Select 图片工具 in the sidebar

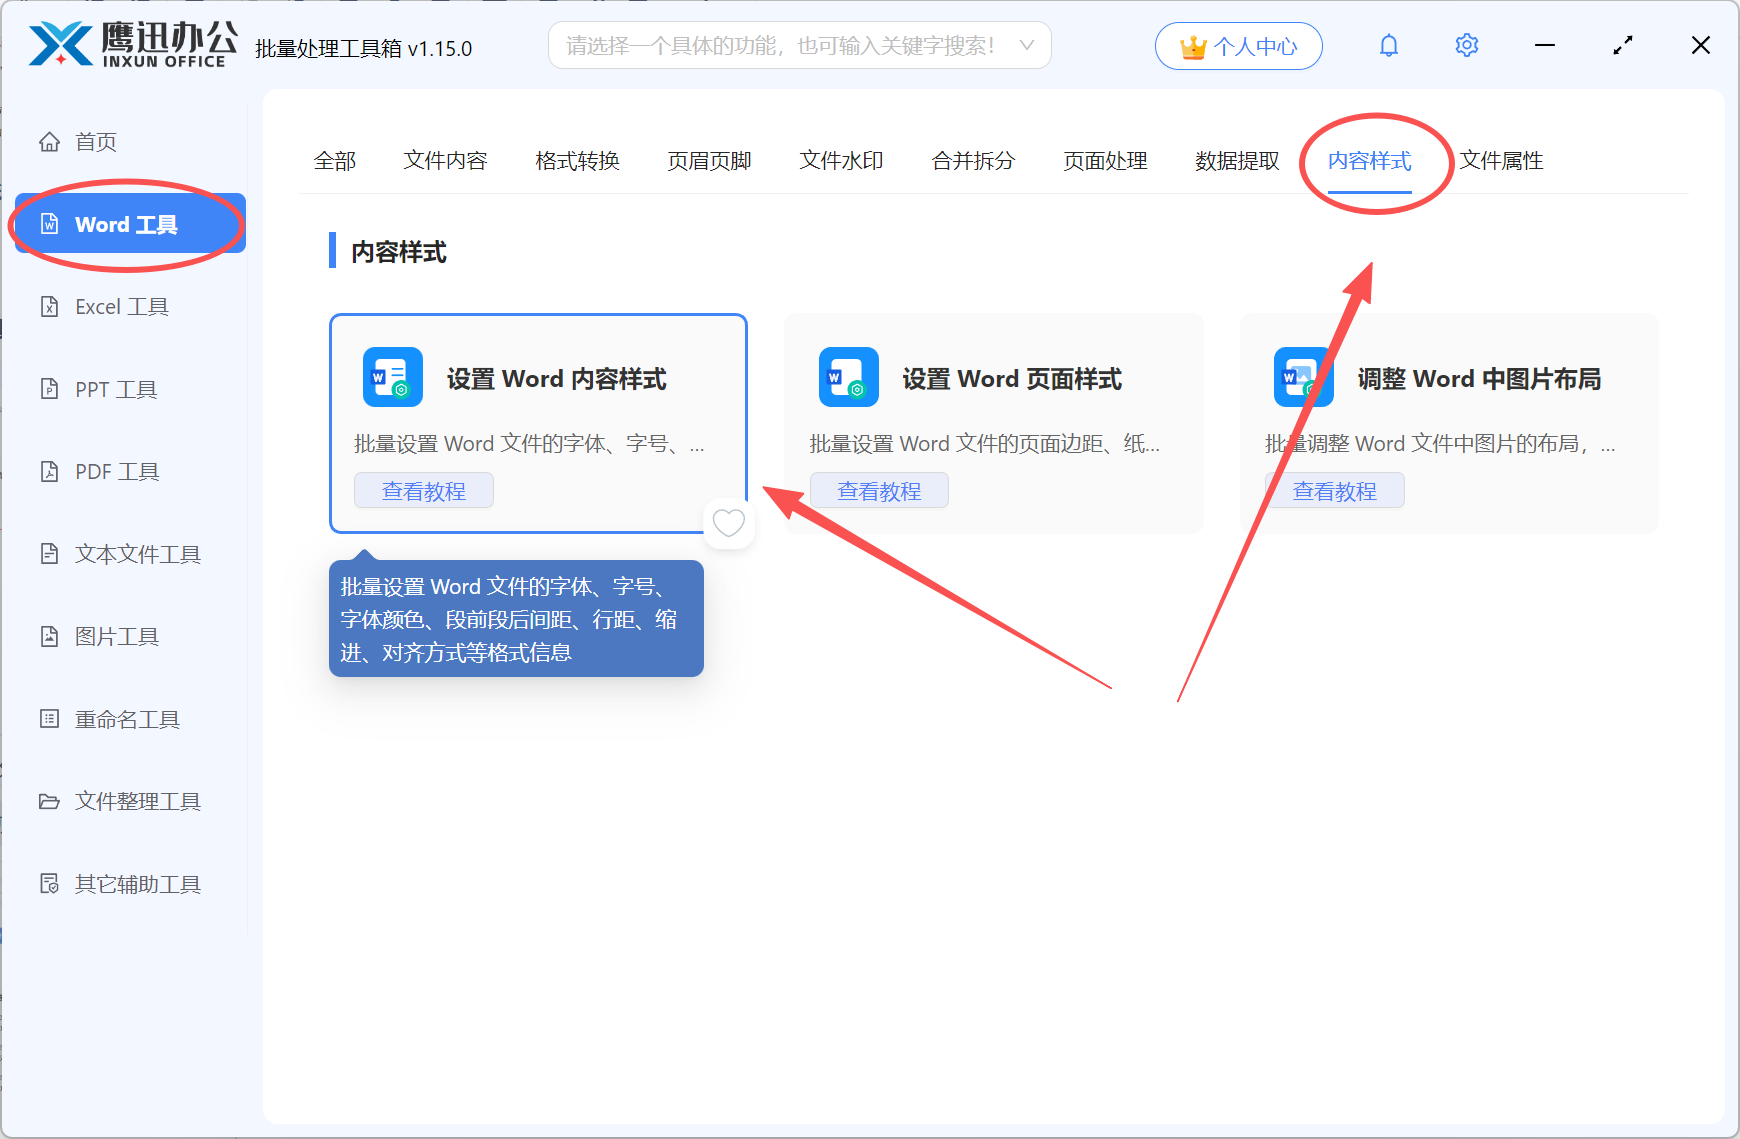pos(117,636)
